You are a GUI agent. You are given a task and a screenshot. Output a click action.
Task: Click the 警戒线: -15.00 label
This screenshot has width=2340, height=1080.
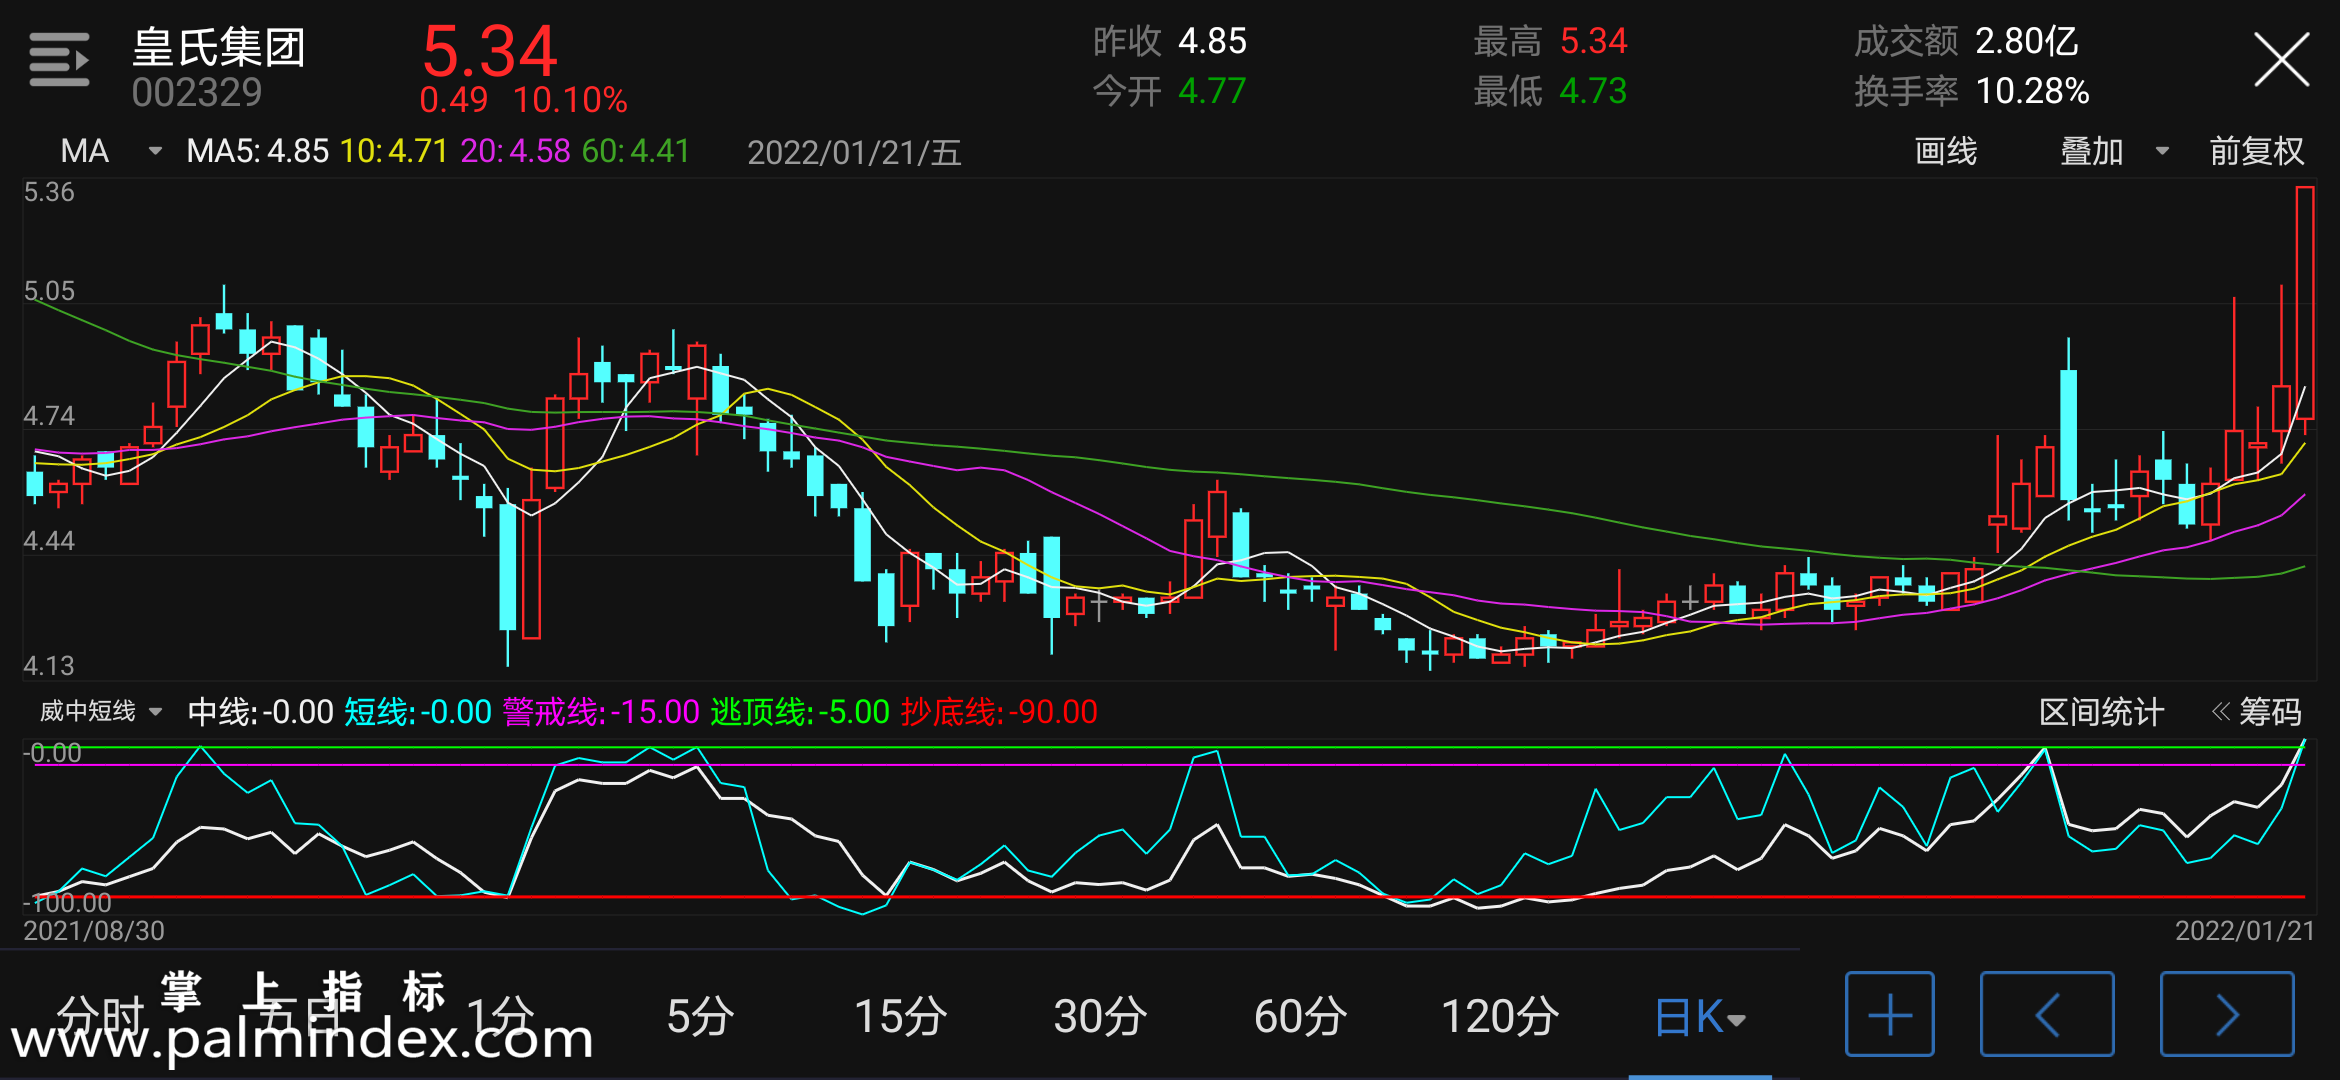coord(601,712)
